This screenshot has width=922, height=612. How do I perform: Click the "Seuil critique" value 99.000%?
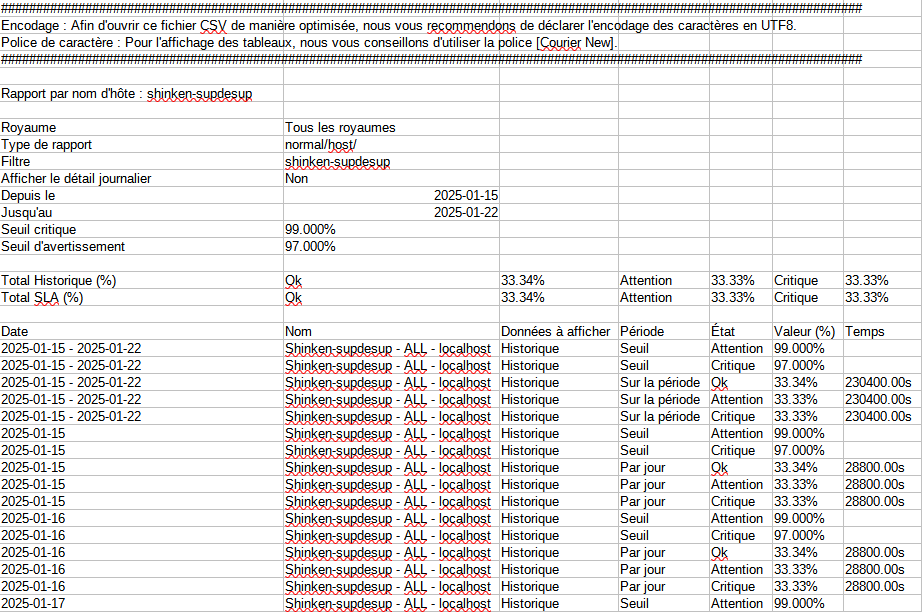point(310,230)
